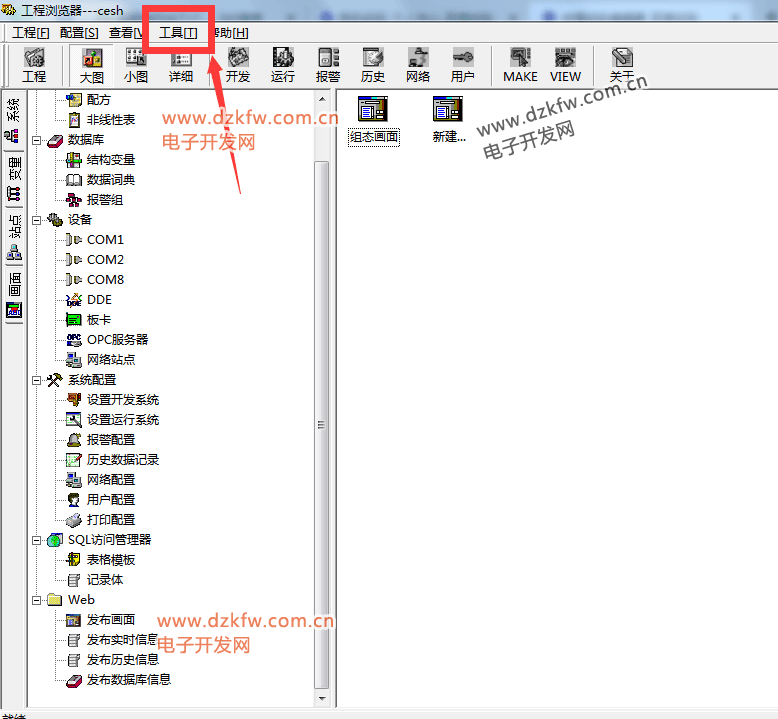Click the 网络 (network) toolbar icon
Image resolution: width=778 pixels, height=719 pixels.
pyautogui.click(x=418, y=65)
